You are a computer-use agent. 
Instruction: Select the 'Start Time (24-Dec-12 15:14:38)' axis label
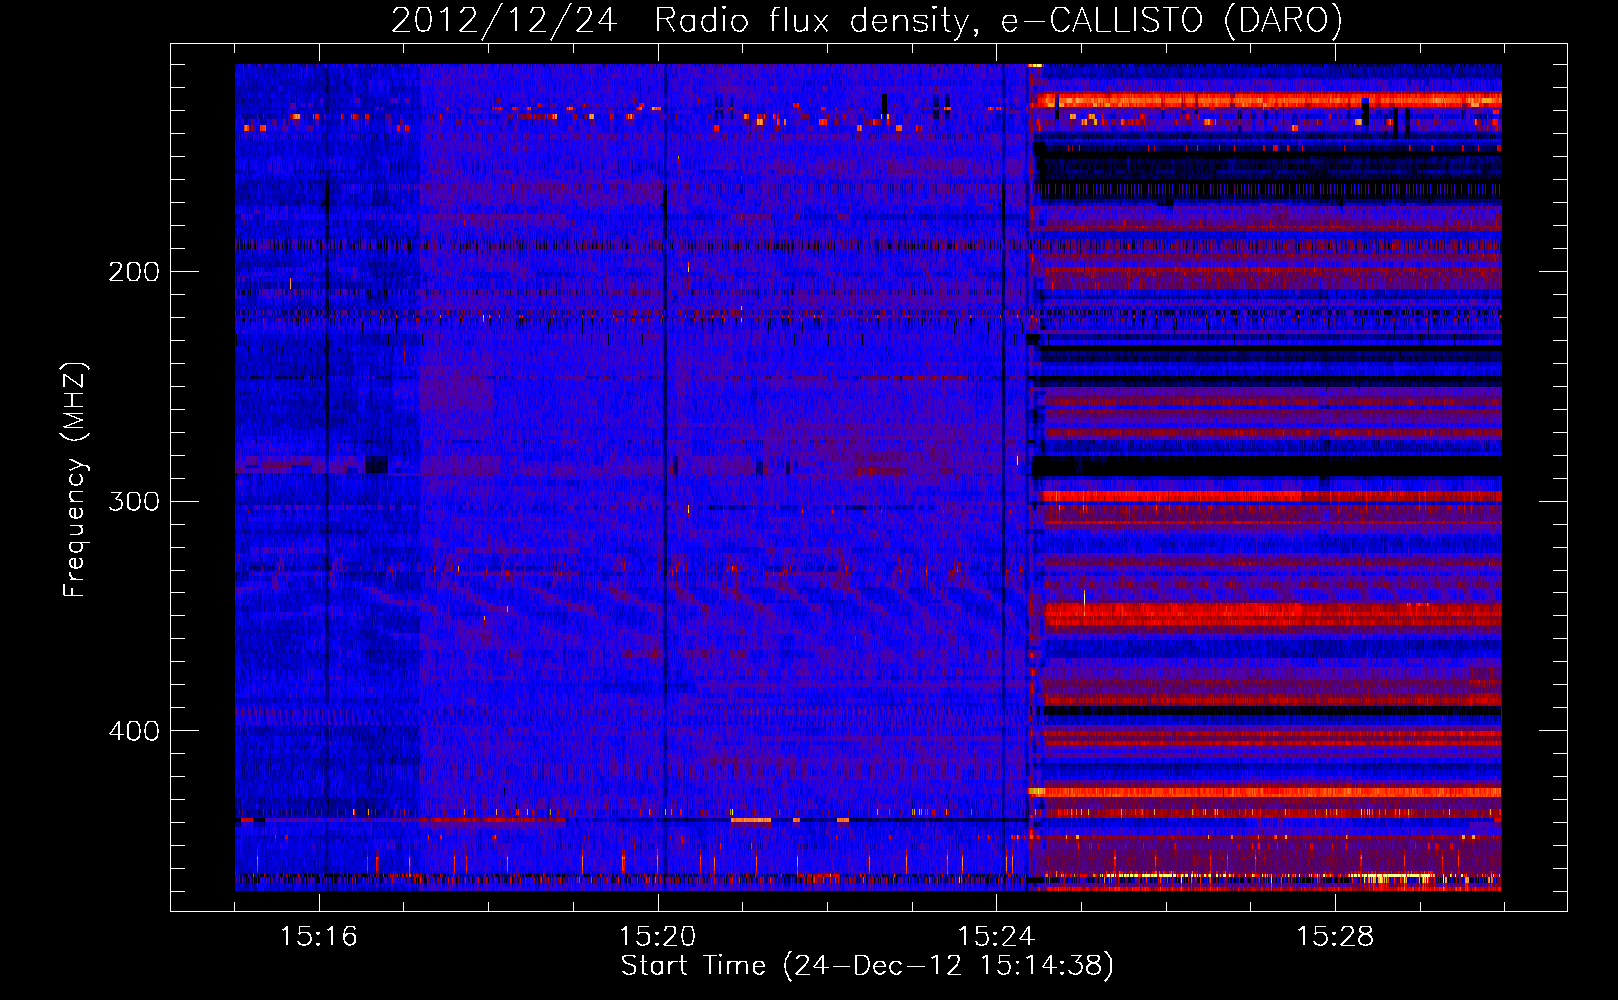click(x=867, y=967)
